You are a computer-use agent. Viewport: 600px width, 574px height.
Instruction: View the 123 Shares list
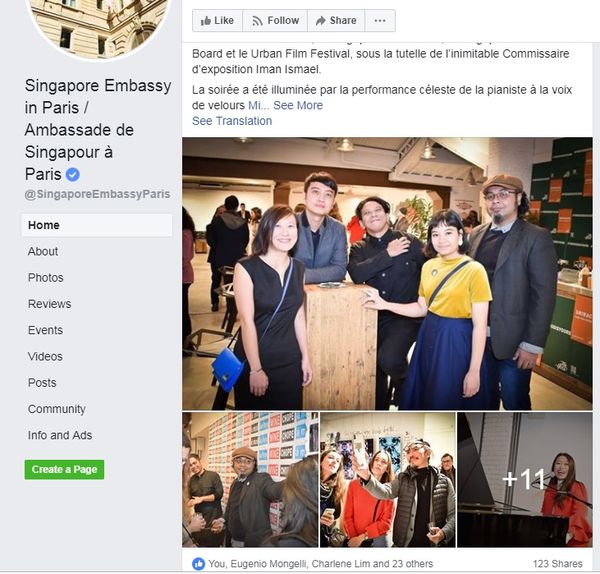[558, 564]
